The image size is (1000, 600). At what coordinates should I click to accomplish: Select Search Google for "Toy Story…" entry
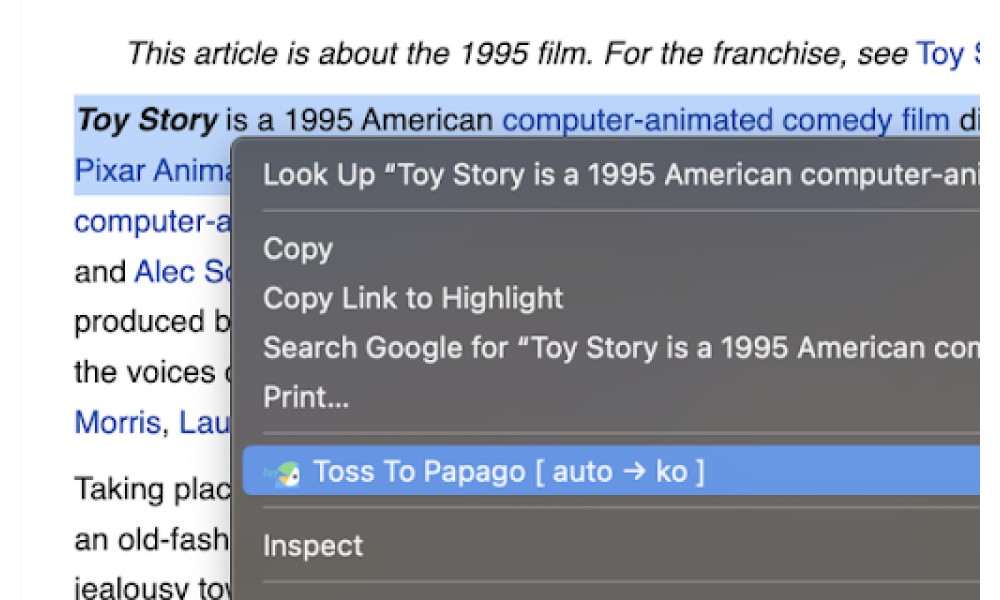621,348
